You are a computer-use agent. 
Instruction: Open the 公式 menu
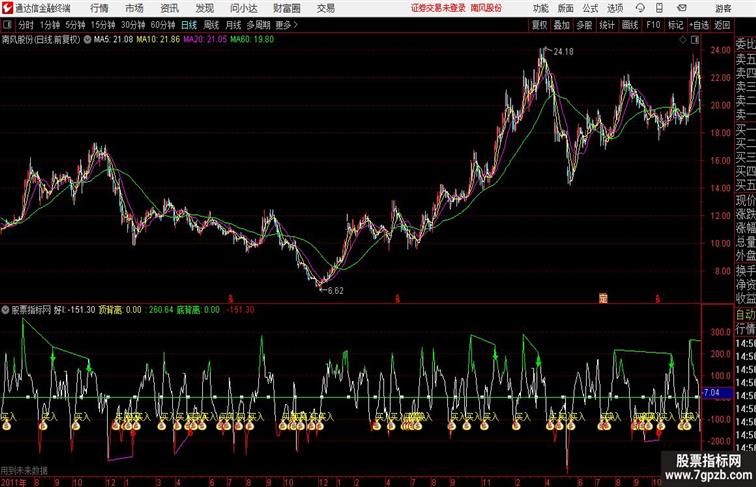pyautogui.click(x=590, y=8)
